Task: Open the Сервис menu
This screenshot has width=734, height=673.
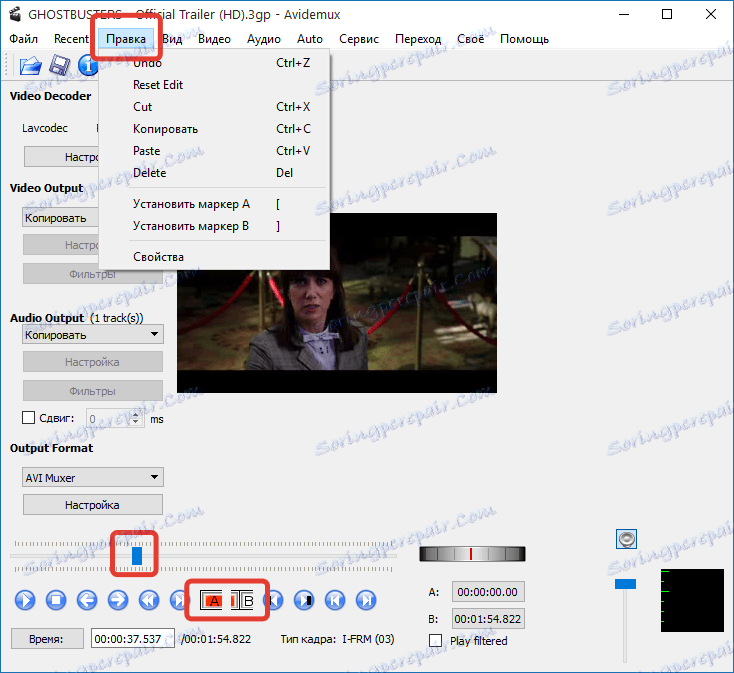Action: pyautogui.click(x=359, y=39)
